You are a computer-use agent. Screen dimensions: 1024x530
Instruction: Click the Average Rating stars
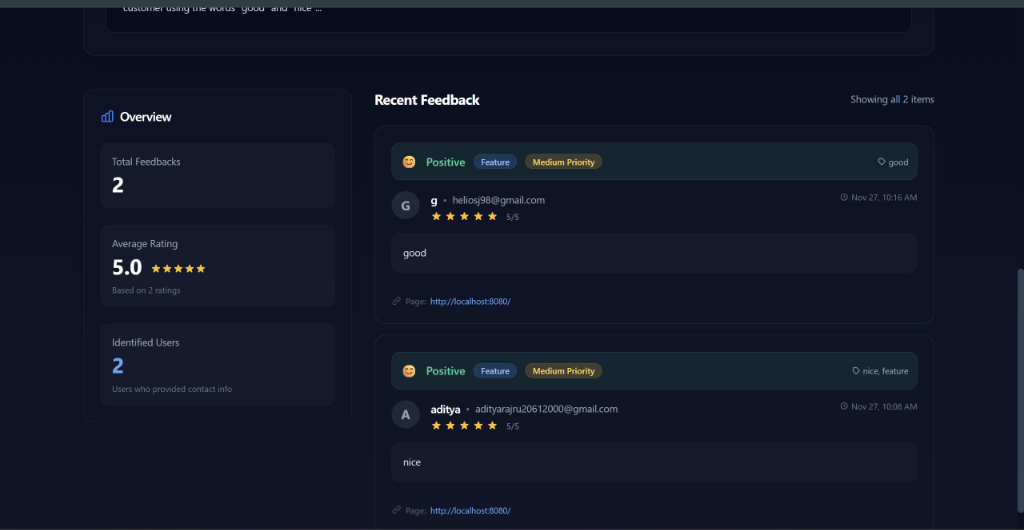[x=178, y=268]
